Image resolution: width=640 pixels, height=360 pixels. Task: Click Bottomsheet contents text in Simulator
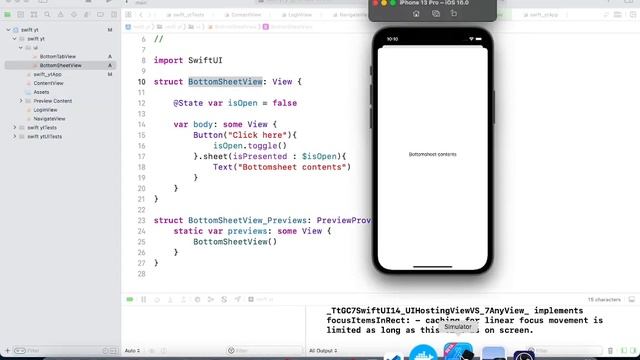[x=433, y=154]
